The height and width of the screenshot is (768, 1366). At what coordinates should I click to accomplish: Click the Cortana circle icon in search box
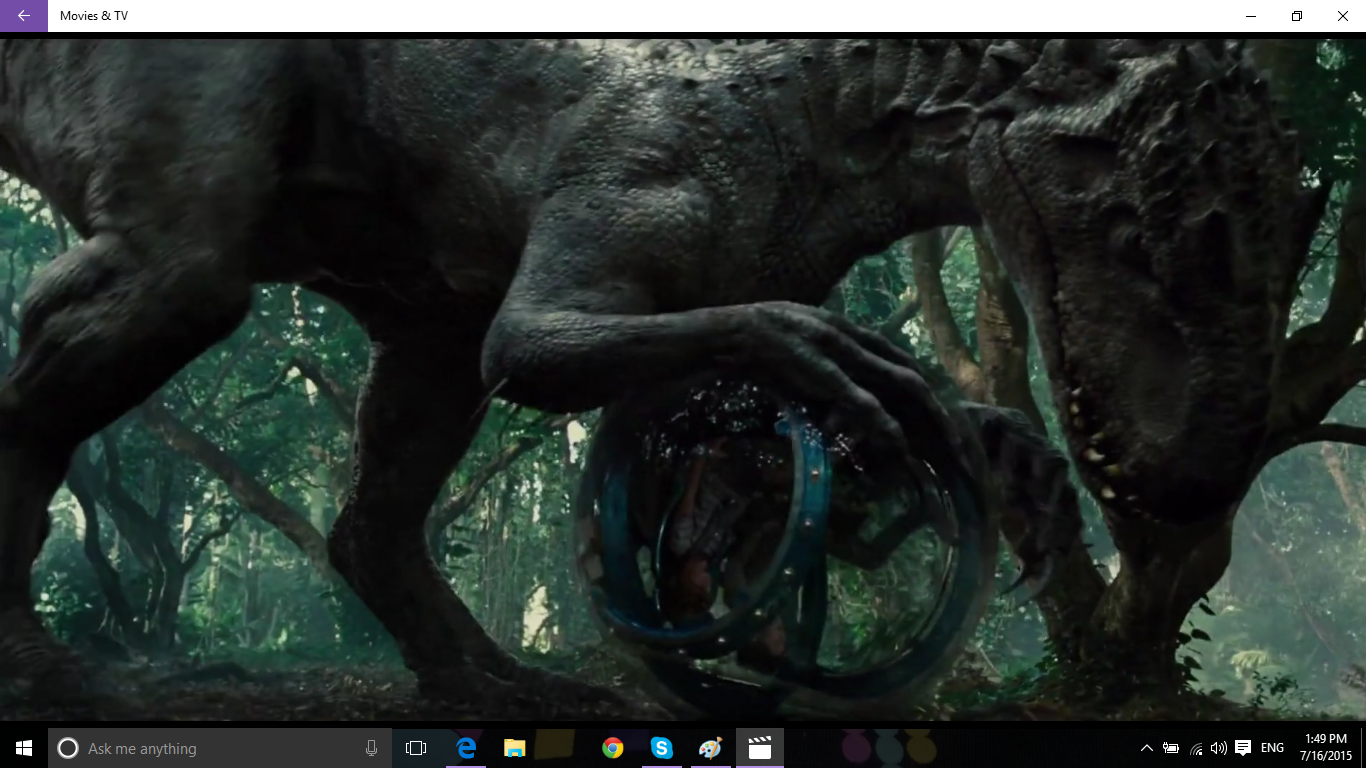[67, 748]
